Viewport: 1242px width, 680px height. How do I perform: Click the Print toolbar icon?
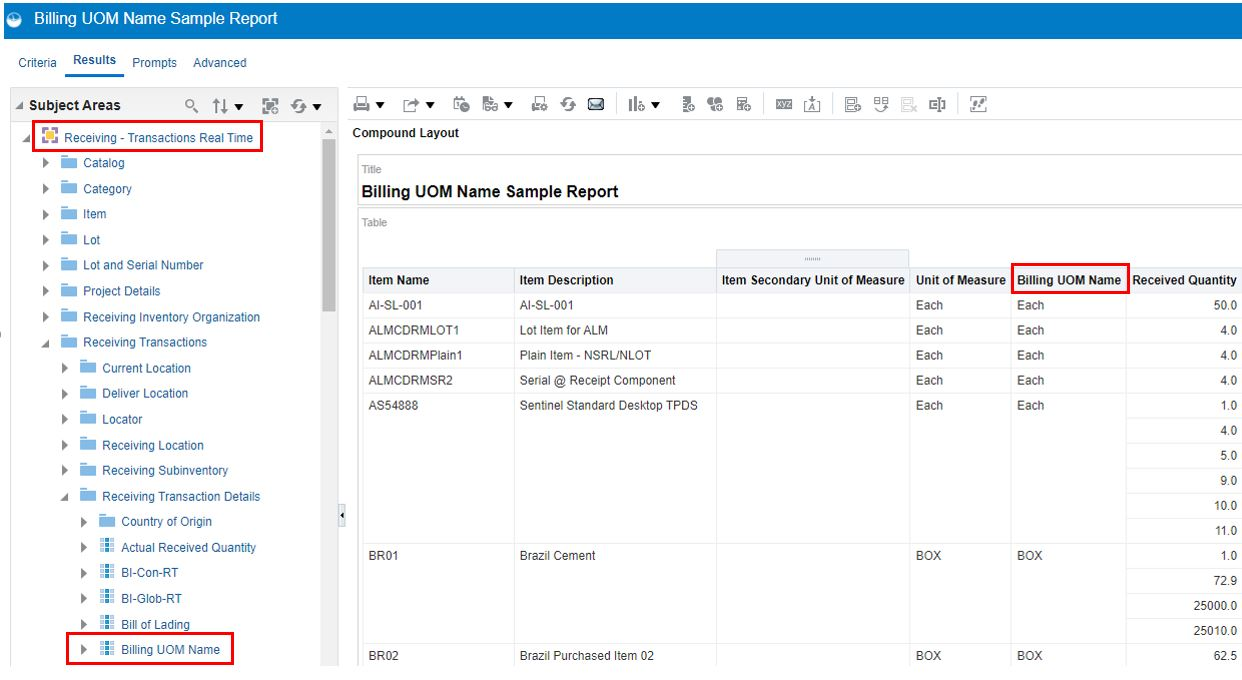click(362, 105)
